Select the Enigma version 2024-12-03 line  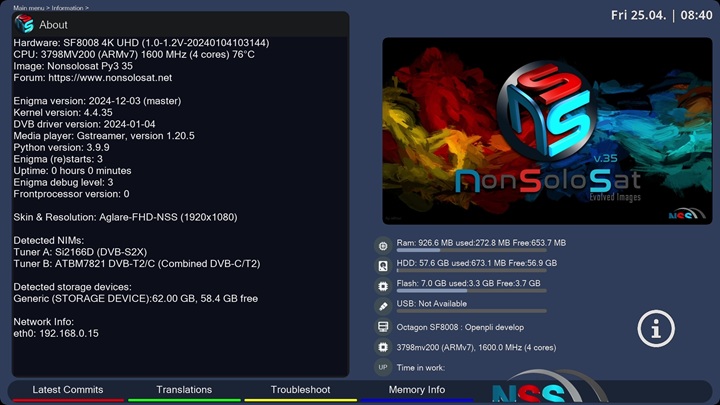pos(97,101)
